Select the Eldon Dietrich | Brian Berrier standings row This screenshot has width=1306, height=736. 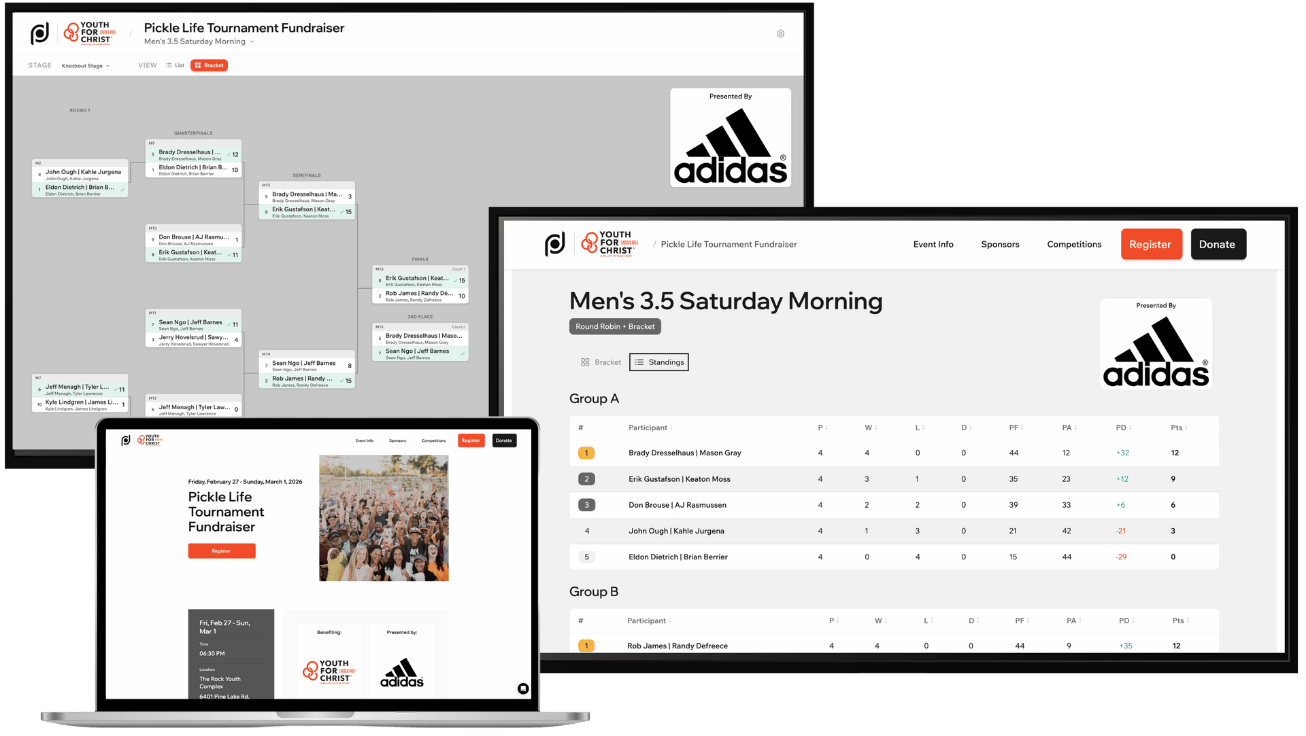coord(894,557)
